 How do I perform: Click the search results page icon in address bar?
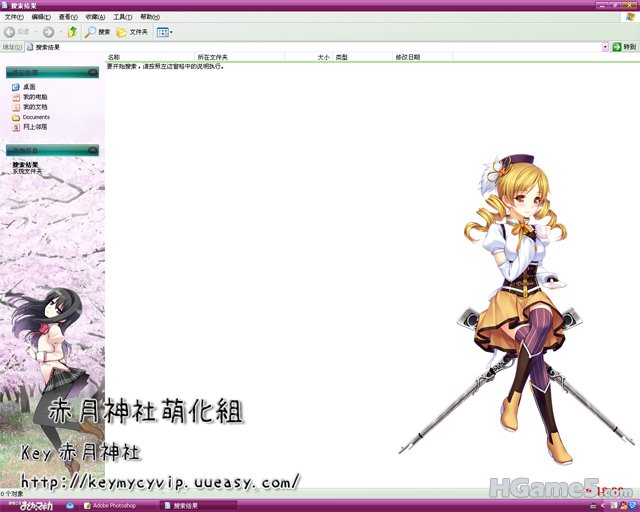30,47
